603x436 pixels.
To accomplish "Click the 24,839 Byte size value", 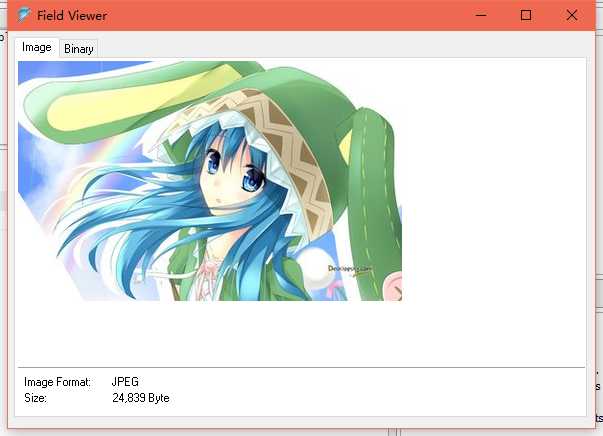I will click(x=141, y=398).
